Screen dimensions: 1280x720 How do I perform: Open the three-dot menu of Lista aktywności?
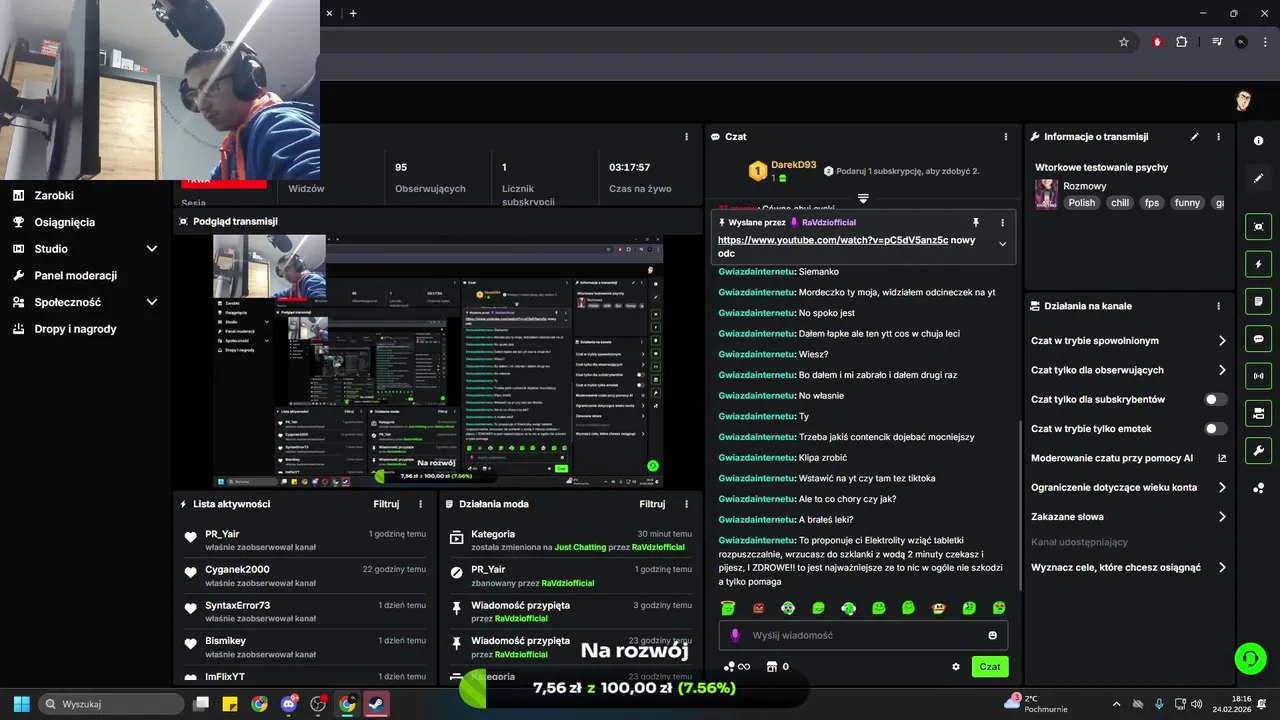(x=421, y=504)
